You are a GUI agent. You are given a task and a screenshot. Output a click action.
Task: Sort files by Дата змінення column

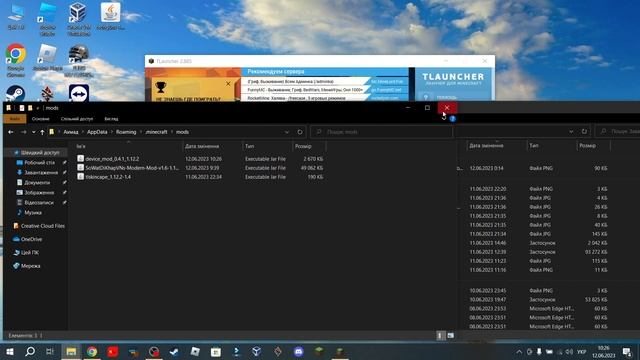click(202, 146)
